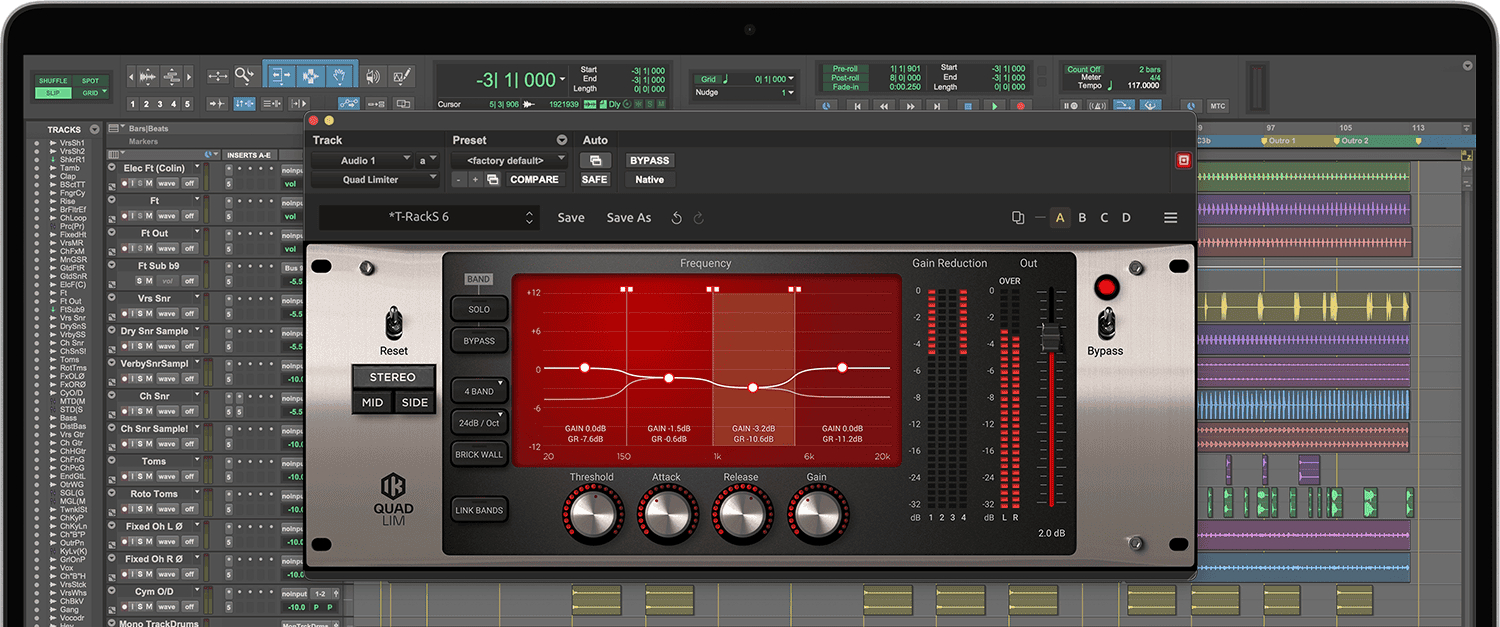Select the Pencil tool
The image size is (1500, 627).
point(401,76)
